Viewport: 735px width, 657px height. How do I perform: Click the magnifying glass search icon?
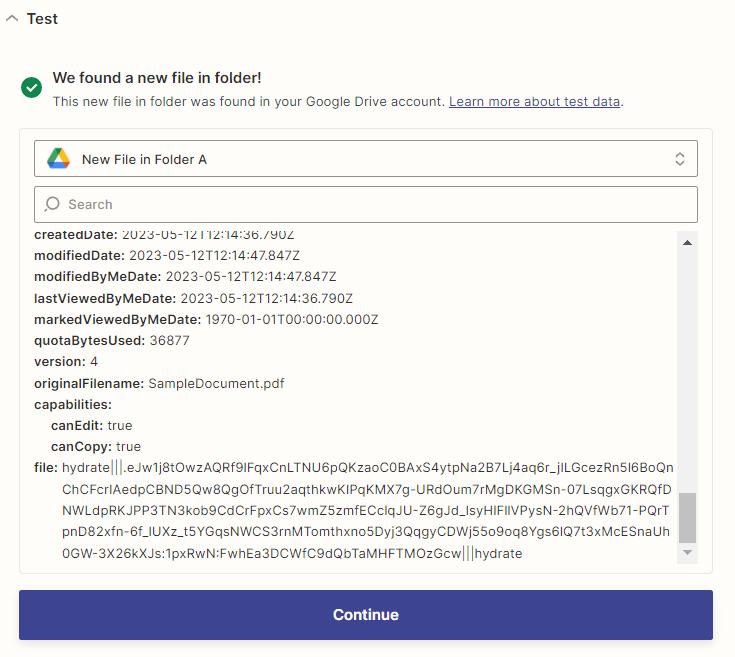click(52, 204)
